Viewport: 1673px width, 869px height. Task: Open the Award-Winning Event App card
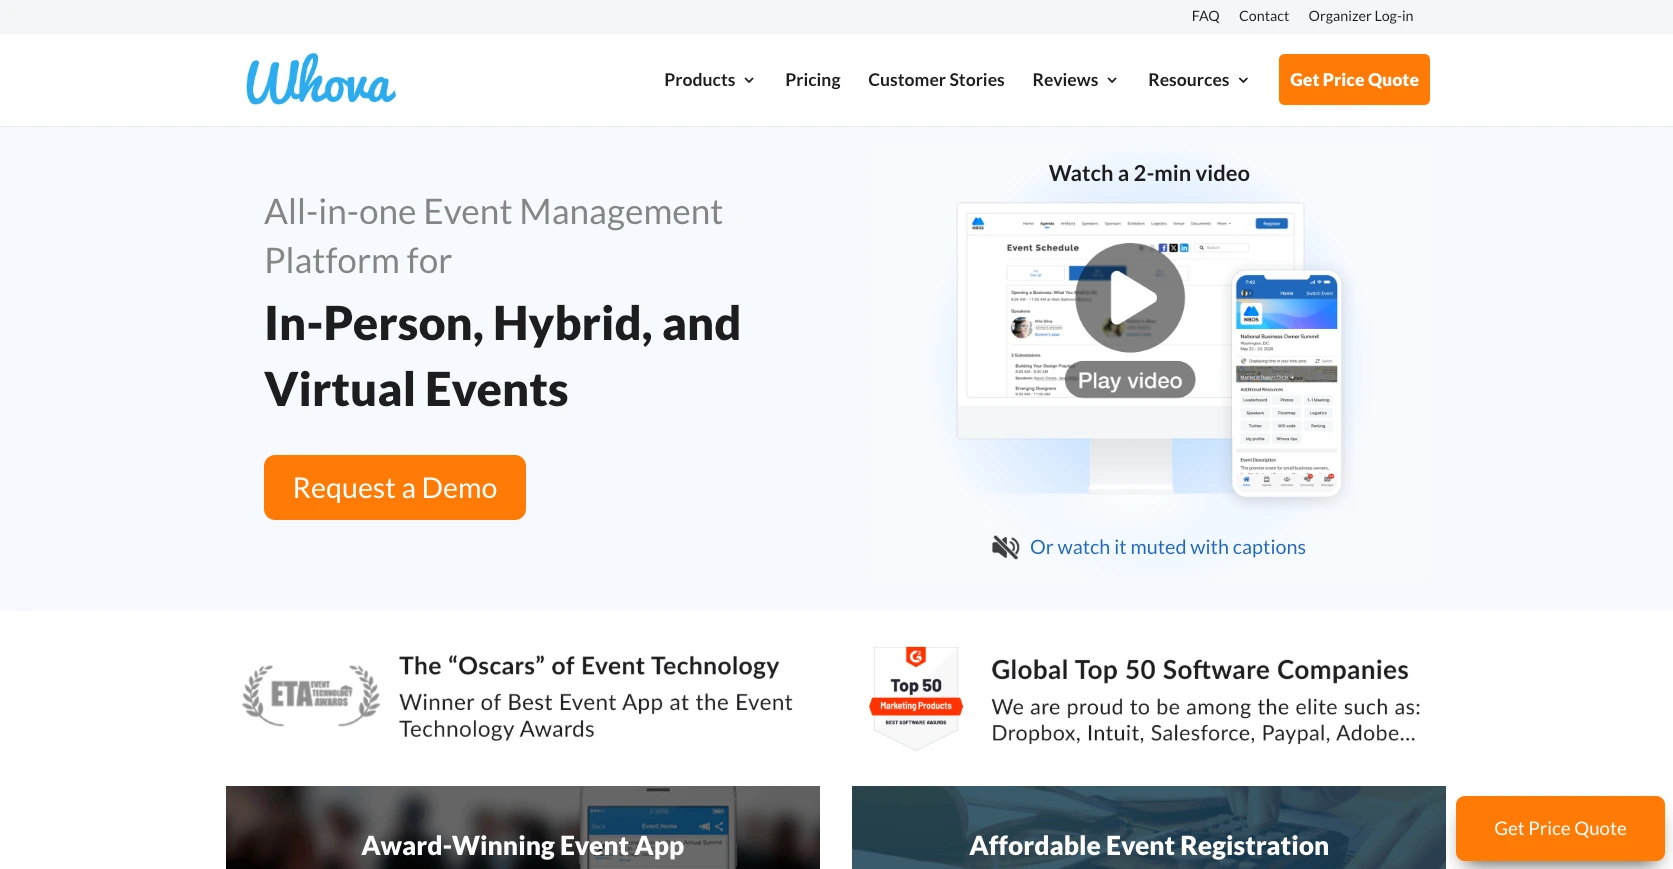(x=523, y=827)
